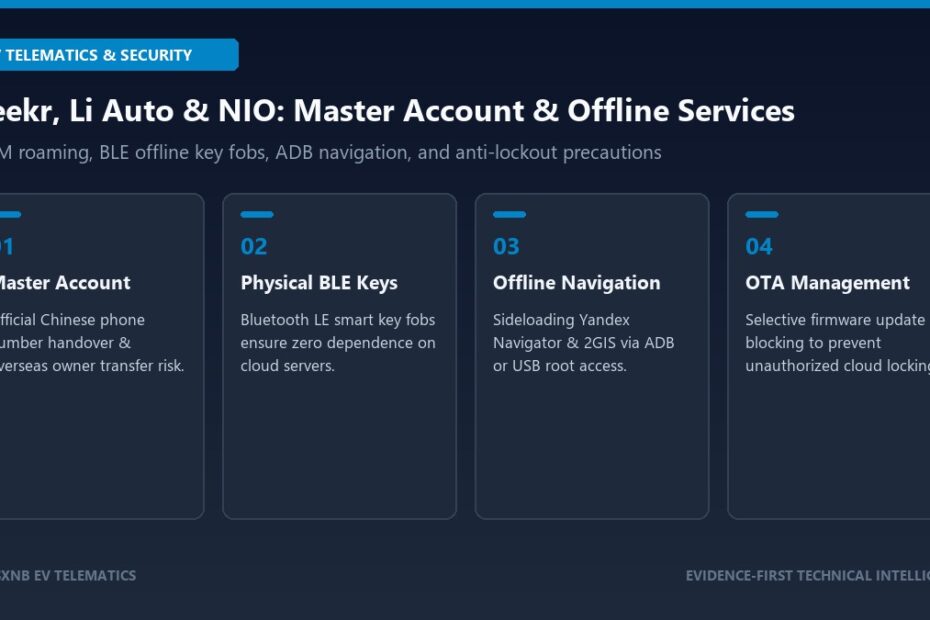Viewport: 930px width, 620px height.
Task: Click the Offline Navigation heading
Action: (x=577, y=283)
